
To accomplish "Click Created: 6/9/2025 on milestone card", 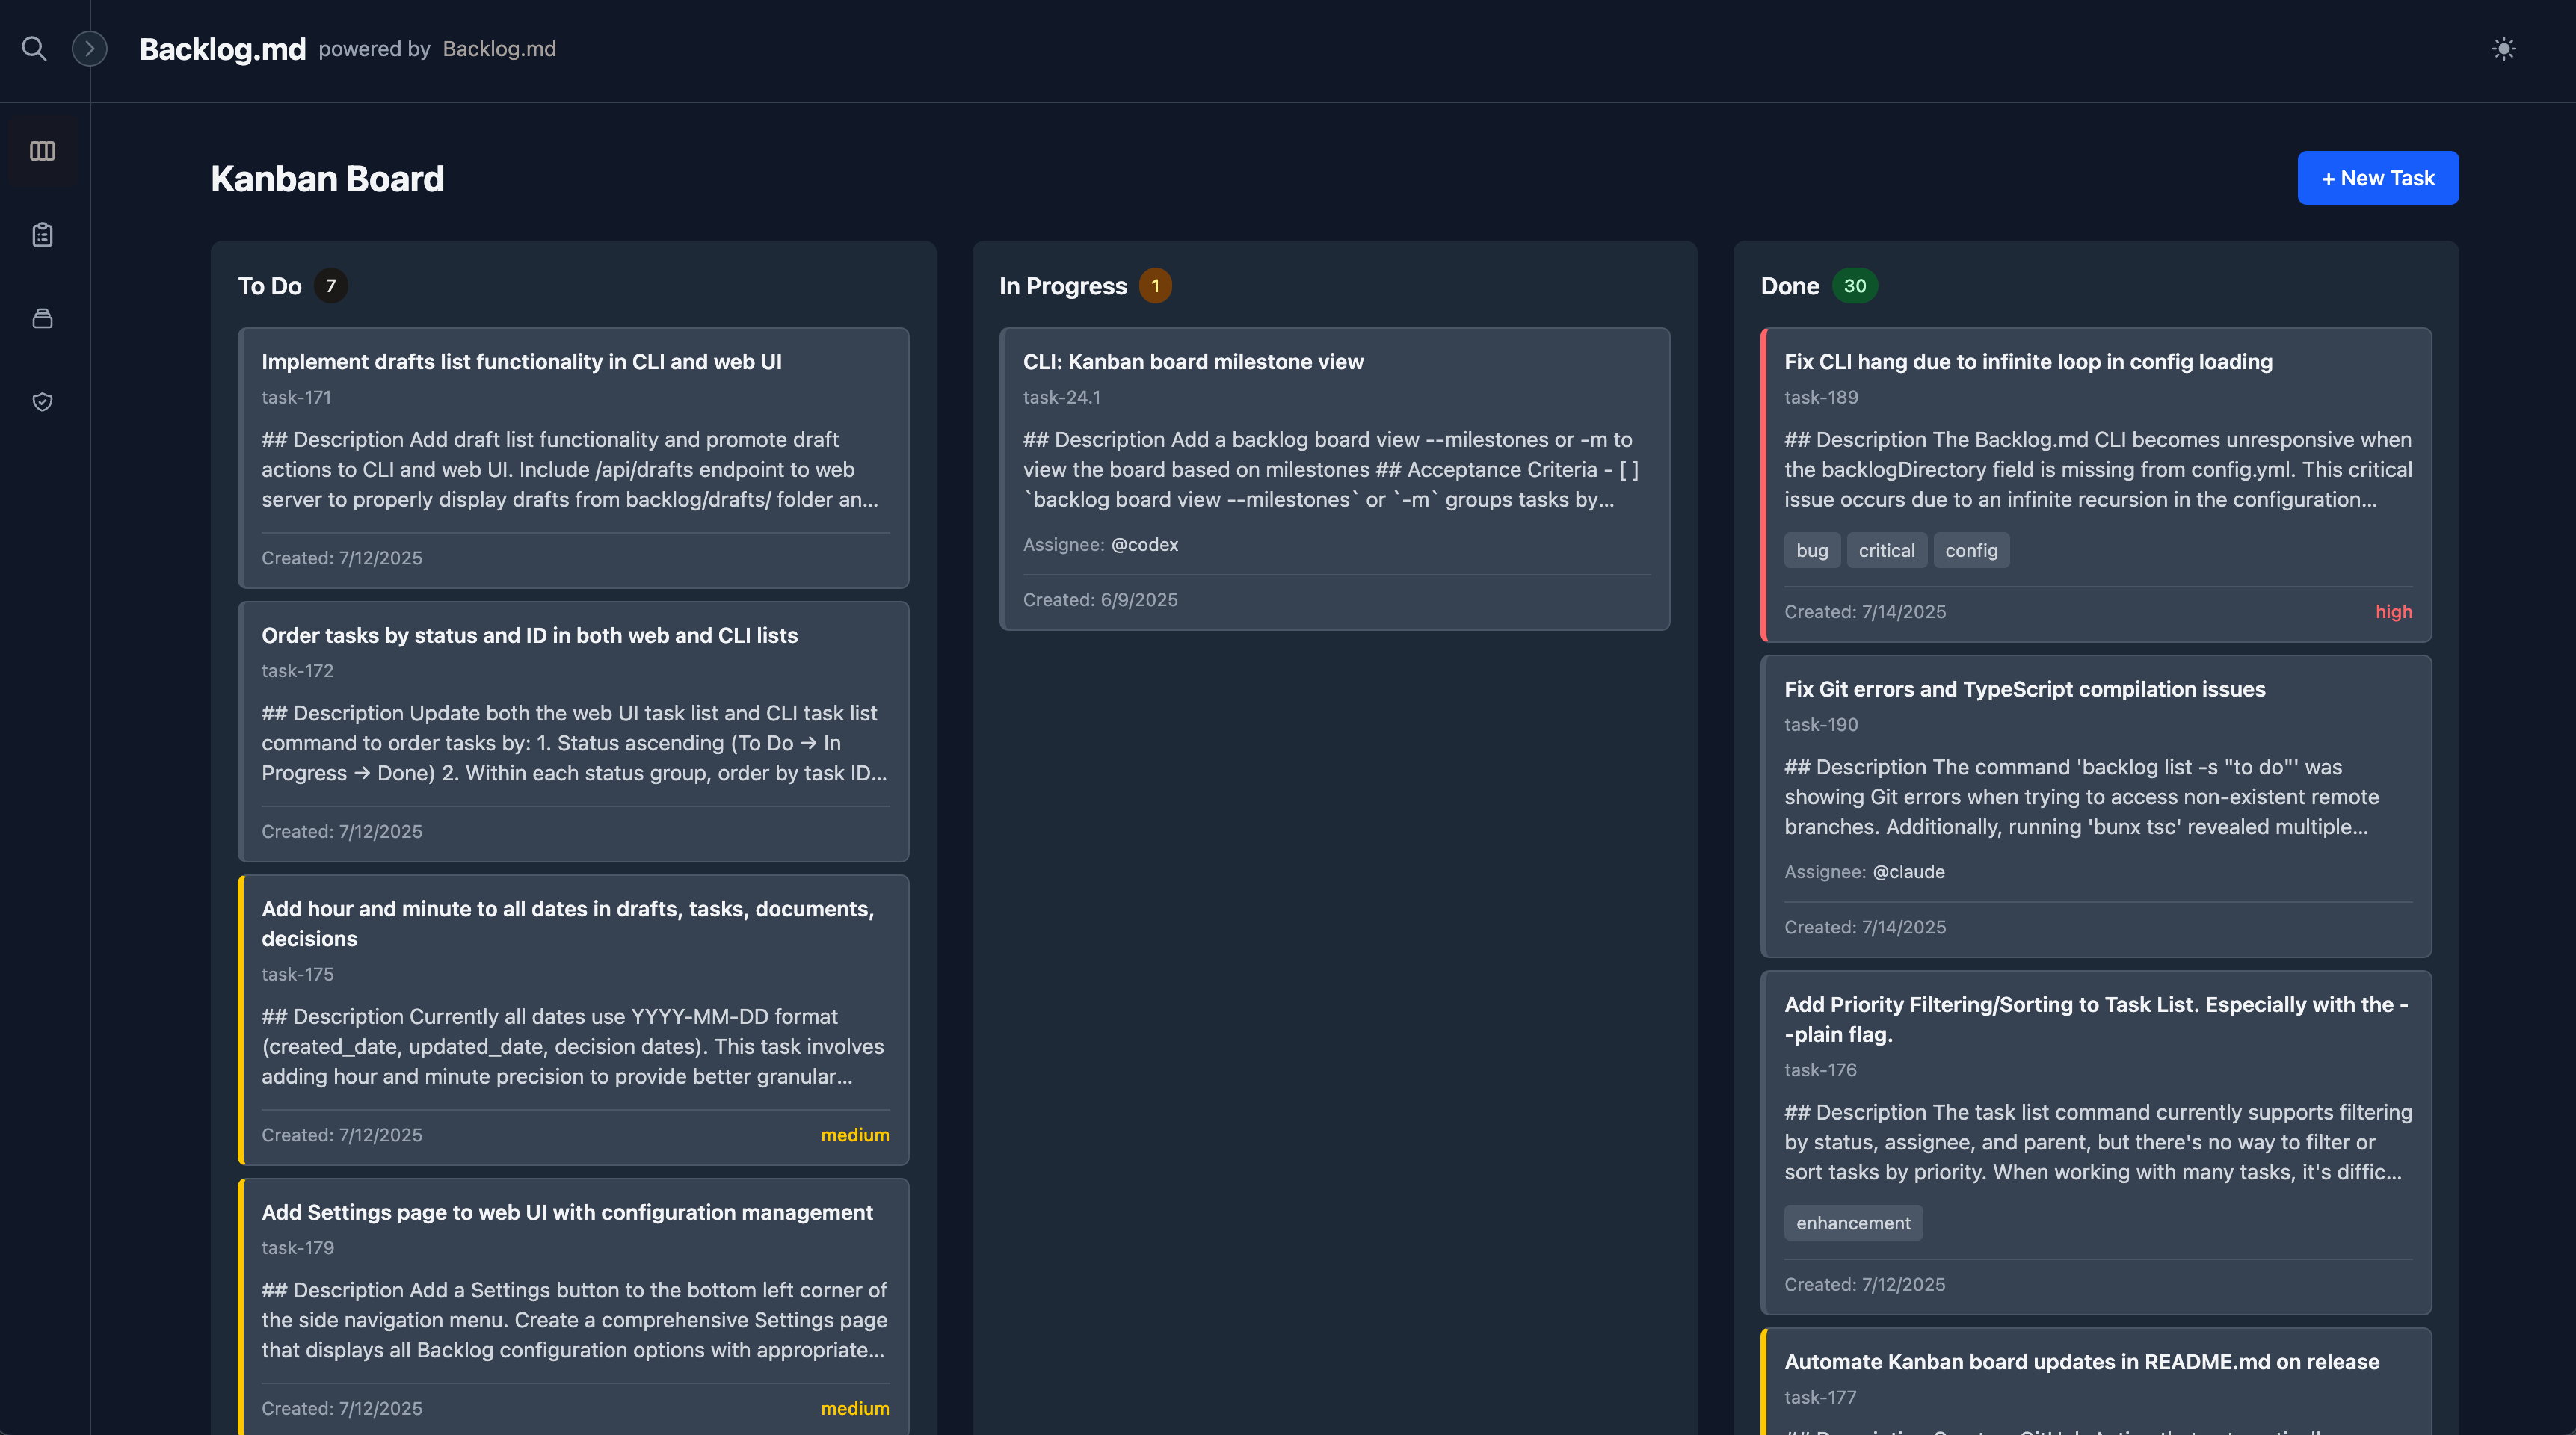I will point(1100,600).
